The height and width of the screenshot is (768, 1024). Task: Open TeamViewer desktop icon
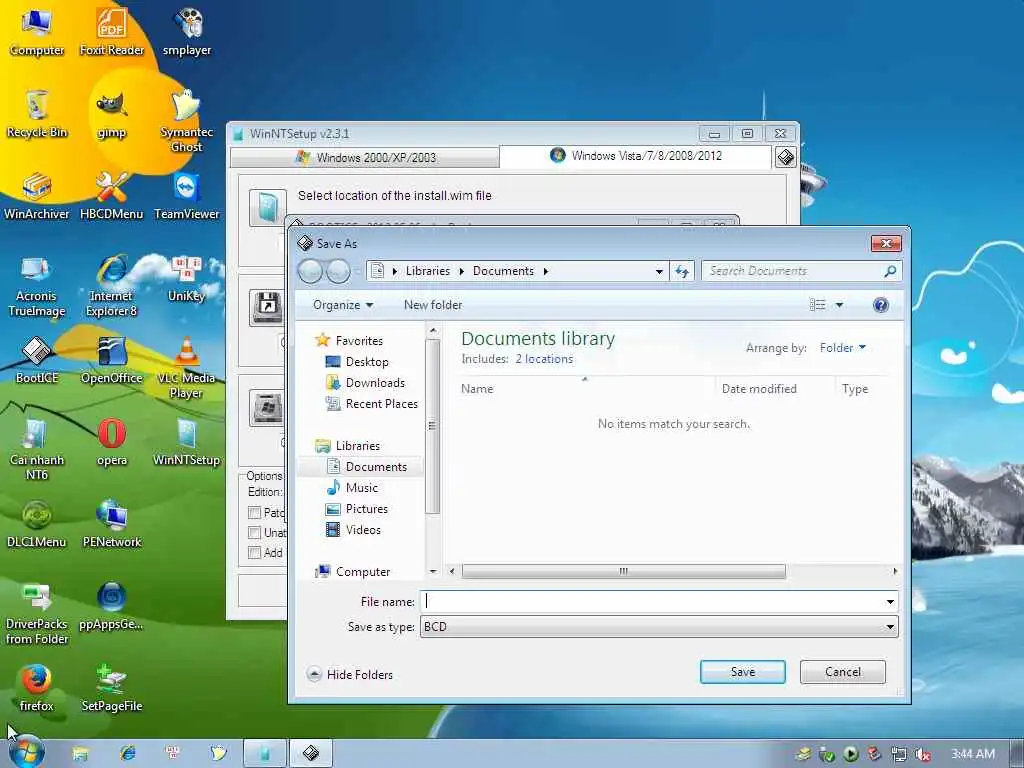point(187,196)
